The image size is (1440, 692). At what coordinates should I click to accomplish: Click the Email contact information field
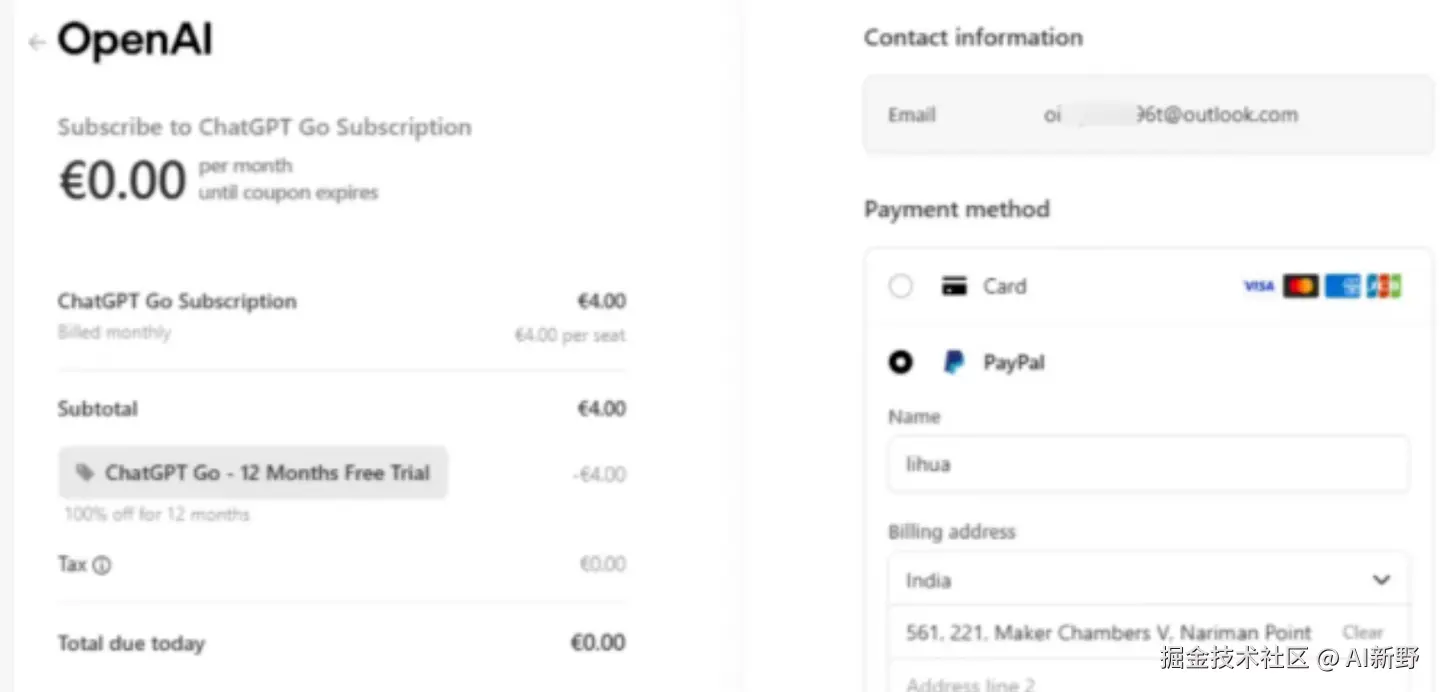pos(1147,115)
